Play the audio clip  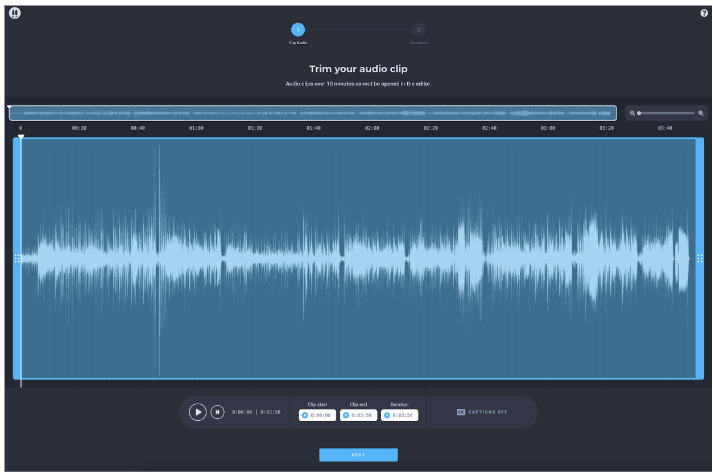(198, 412)
